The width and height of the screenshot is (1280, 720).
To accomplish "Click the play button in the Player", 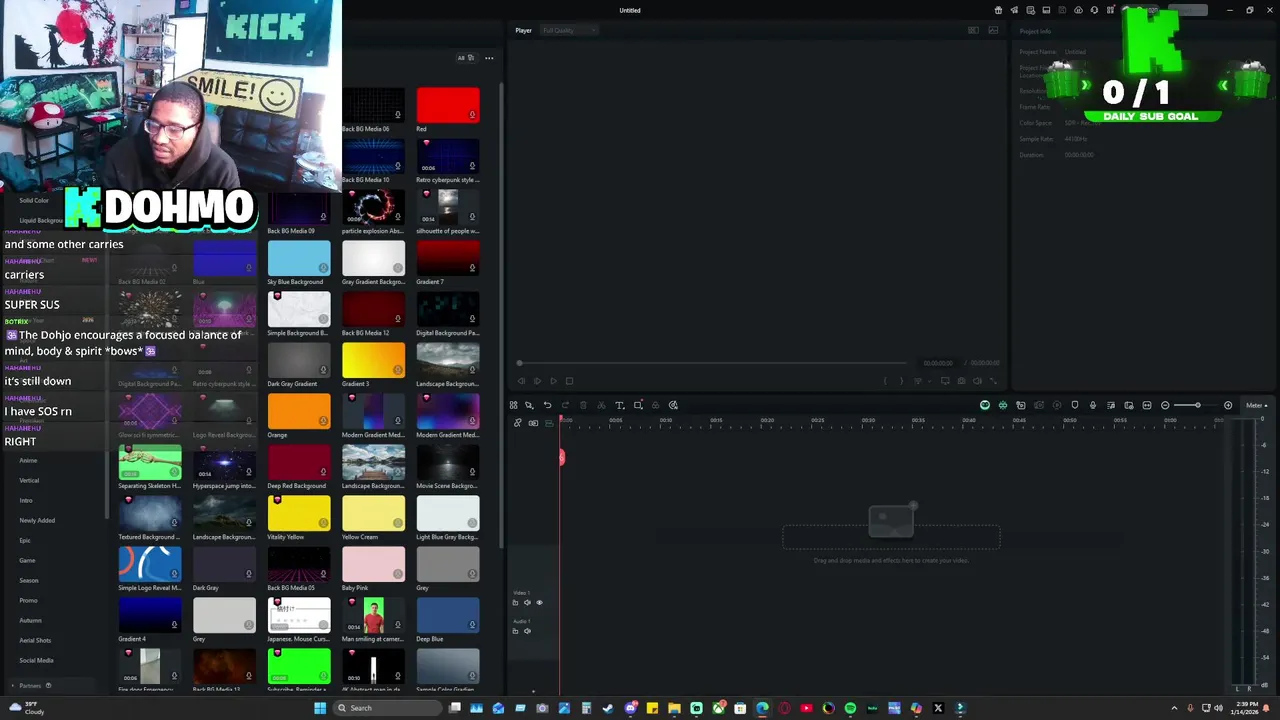I will tap(553, 381).
